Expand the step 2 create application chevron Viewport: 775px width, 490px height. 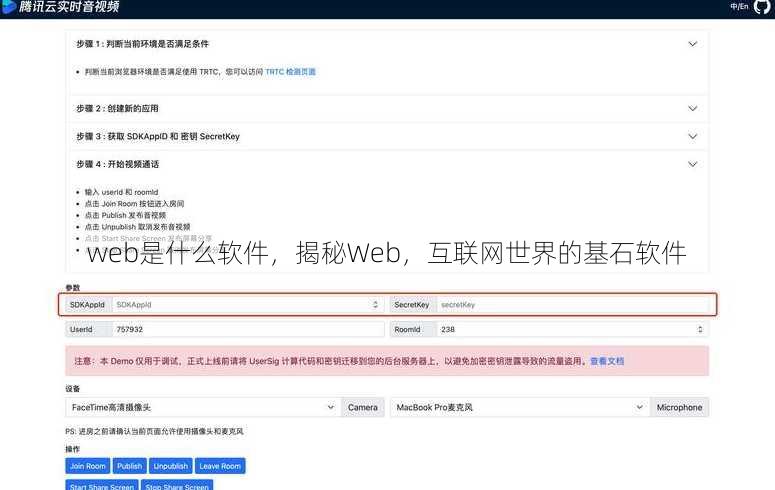[x=692, y=108]
